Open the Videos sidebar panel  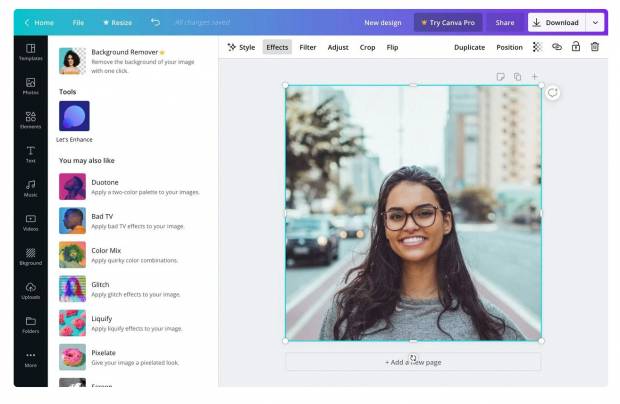(30, 223)
